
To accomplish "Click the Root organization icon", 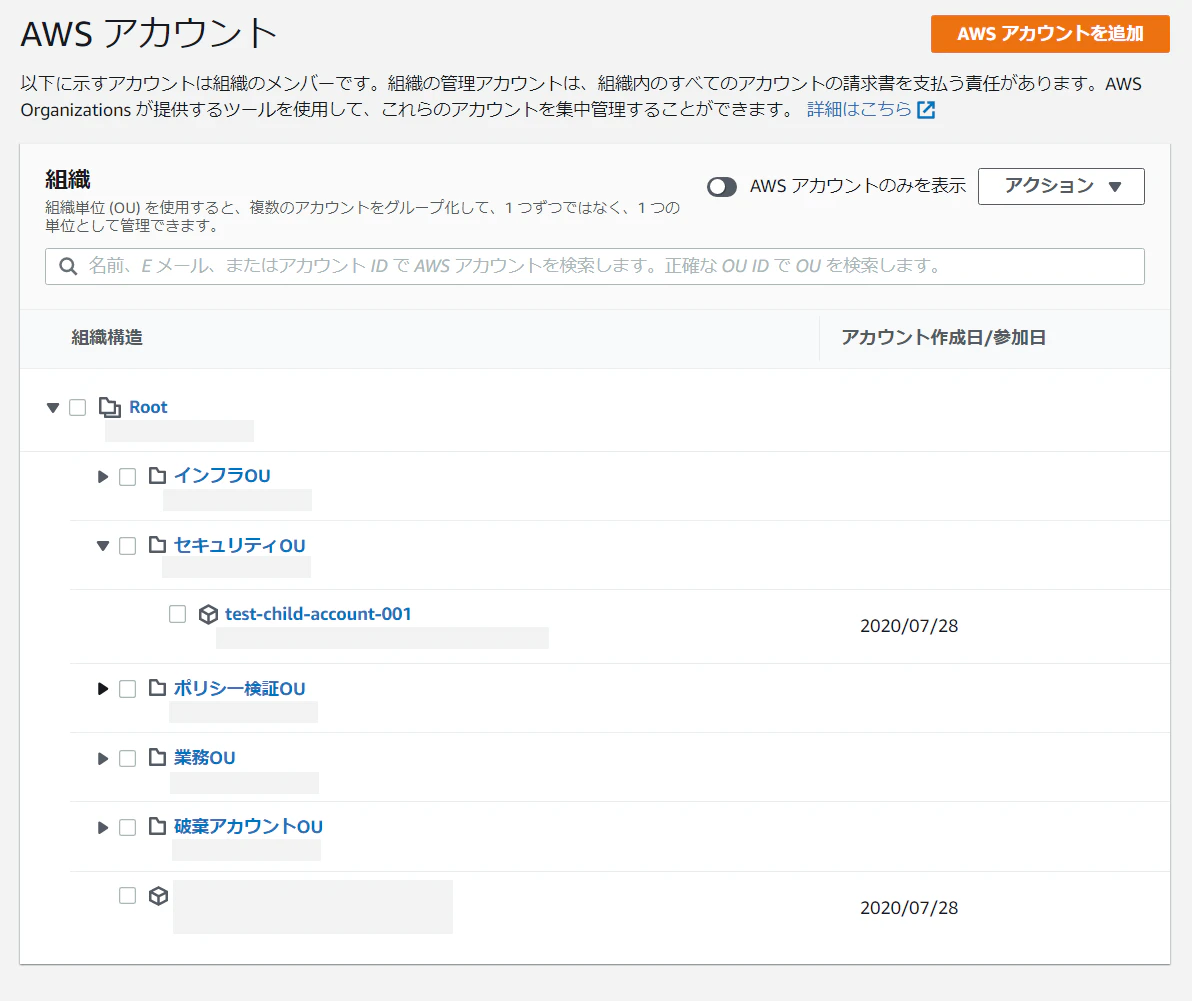I will 110,407.
